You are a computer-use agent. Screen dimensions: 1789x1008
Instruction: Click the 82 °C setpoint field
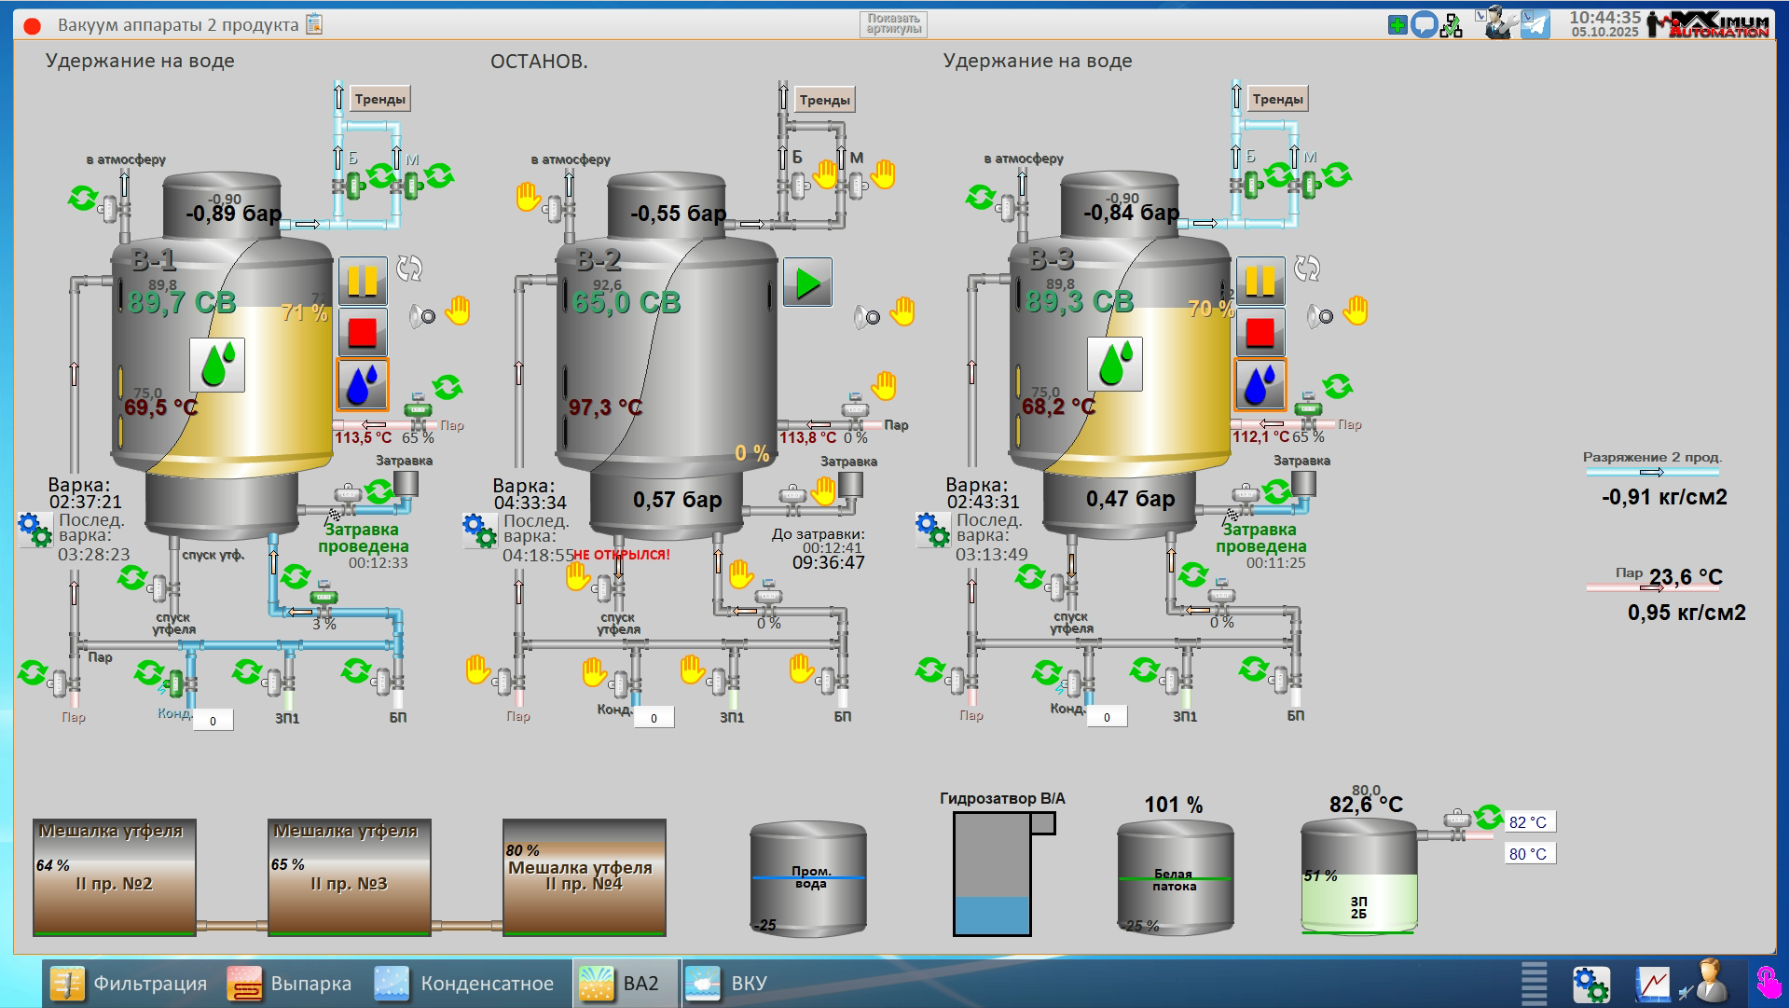pos(1529,822)
